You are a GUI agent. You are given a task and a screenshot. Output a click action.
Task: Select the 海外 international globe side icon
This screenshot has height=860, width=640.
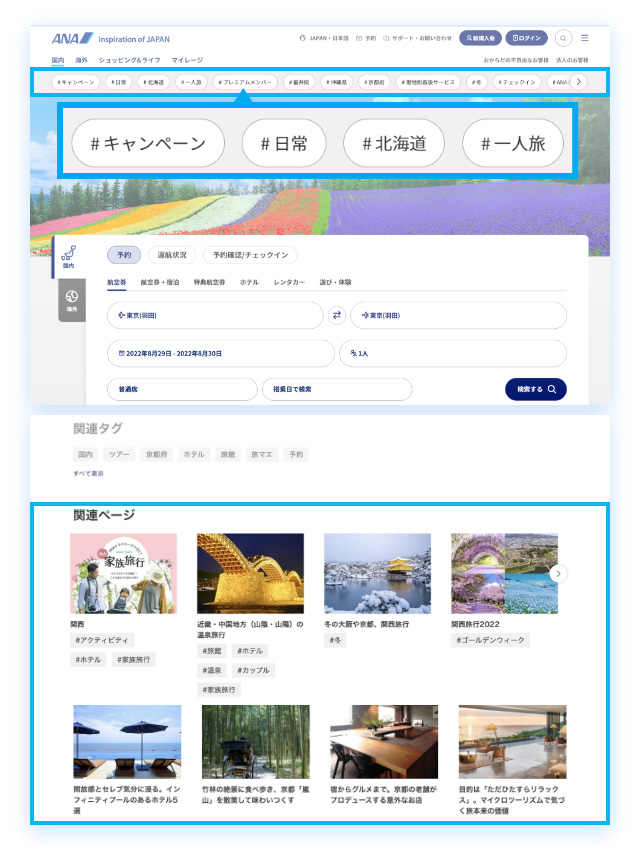click(x=71, y=300)
